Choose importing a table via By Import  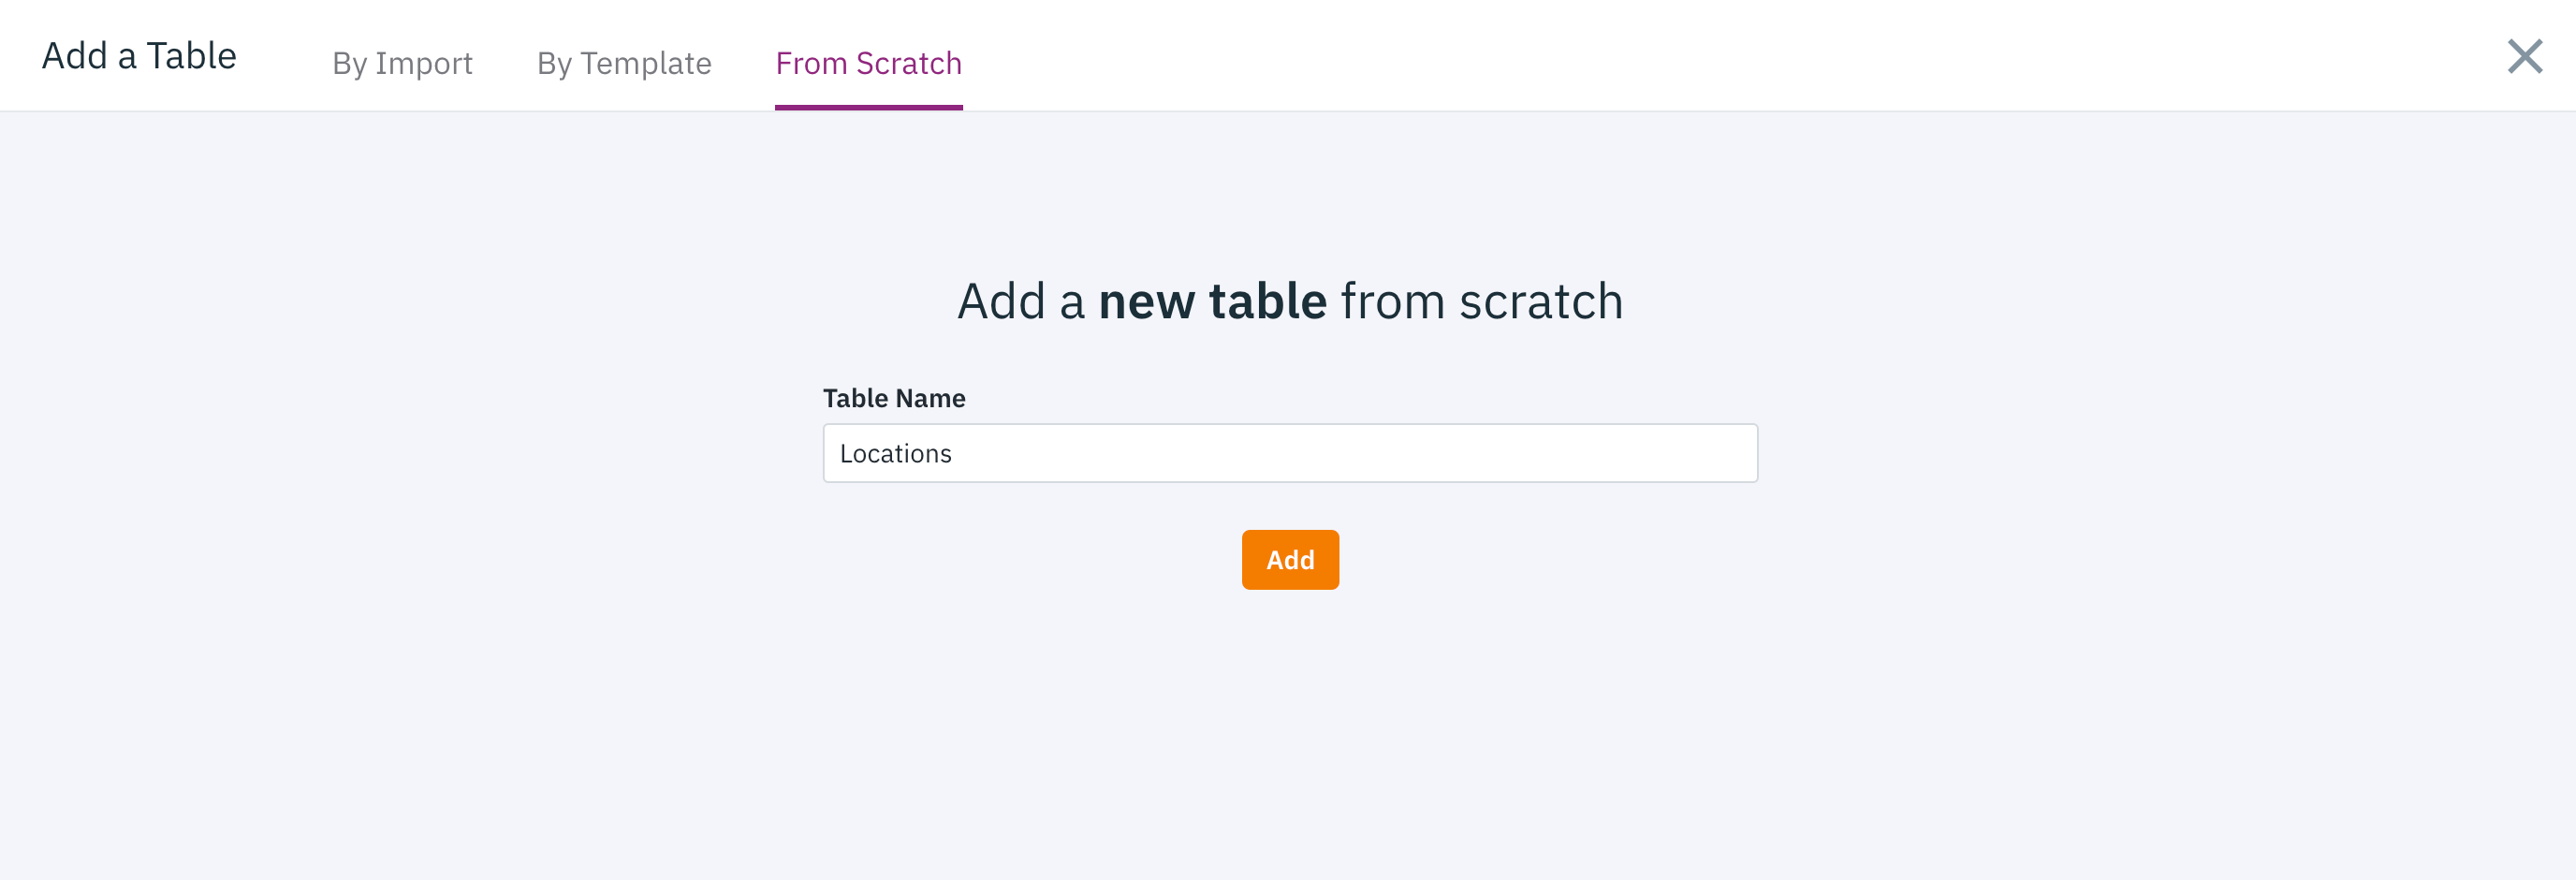[x=402, y=63]
